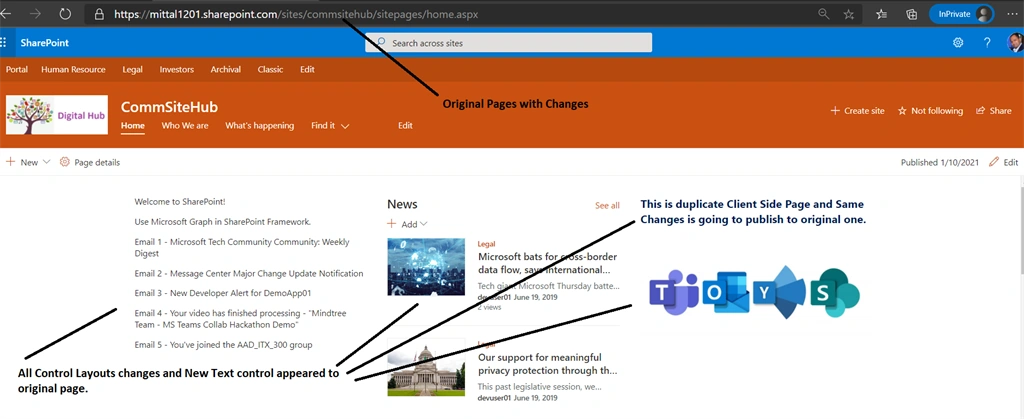Reload the page with the refresh button

click(65, 14)
